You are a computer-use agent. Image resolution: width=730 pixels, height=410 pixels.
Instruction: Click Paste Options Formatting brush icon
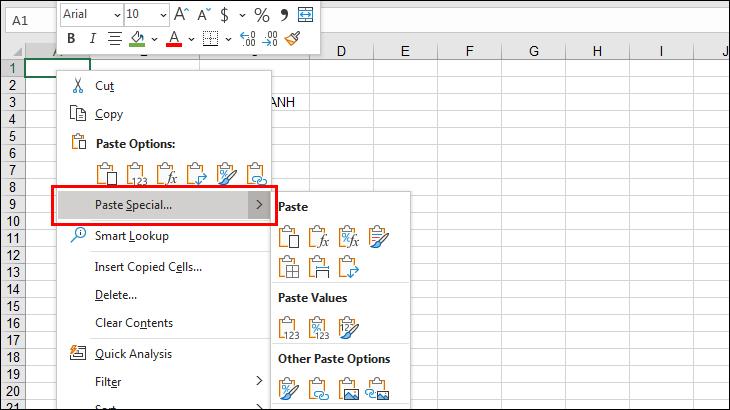tap(227, 174)
